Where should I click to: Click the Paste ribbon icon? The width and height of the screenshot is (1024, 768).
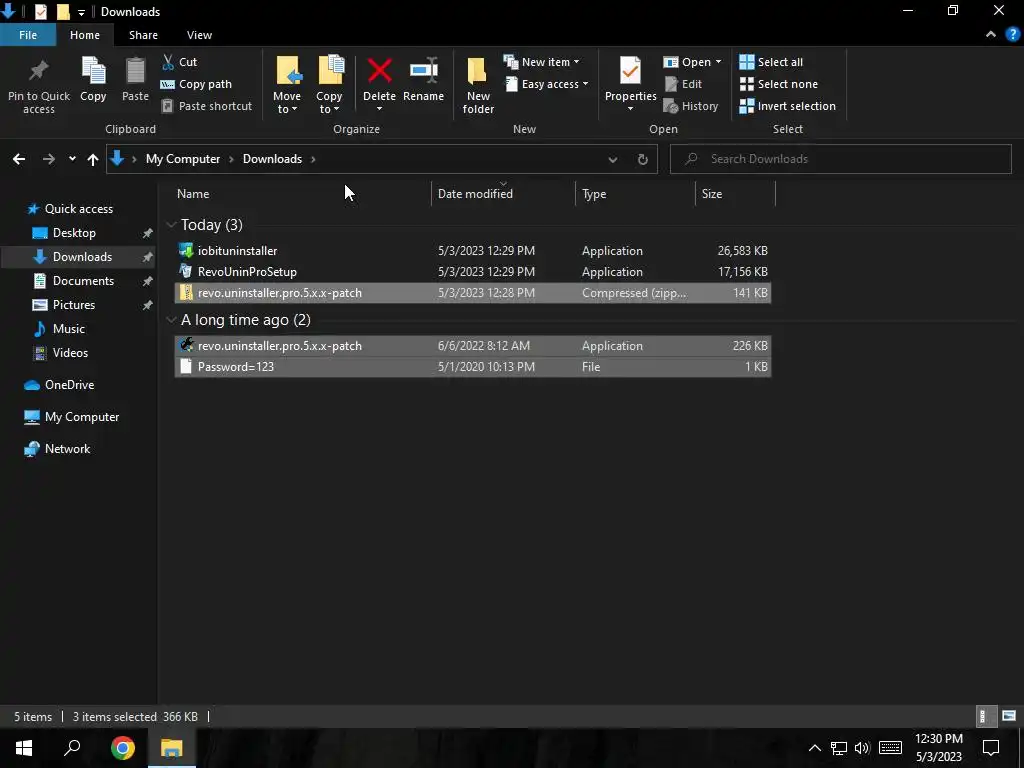point(135,71)
